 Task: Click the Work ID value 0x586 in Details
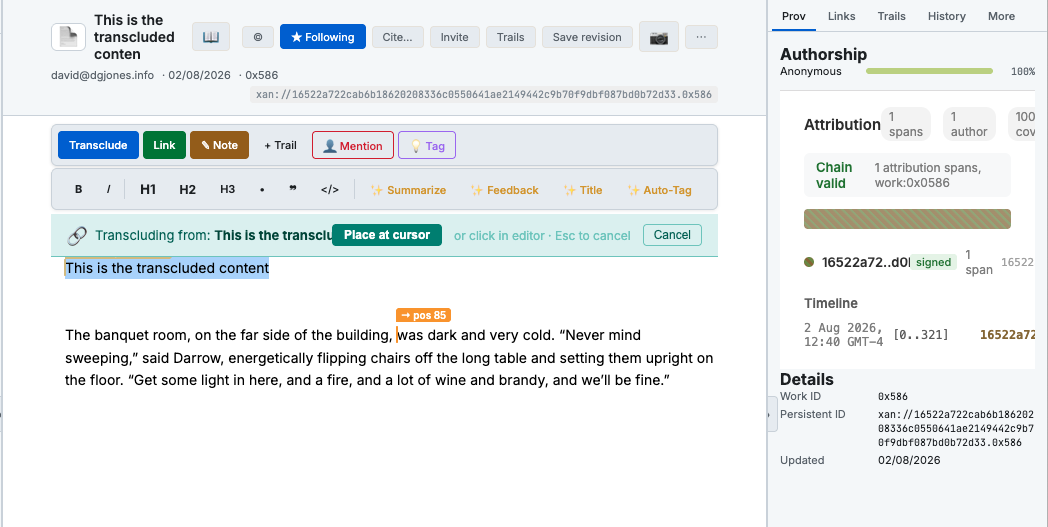893,397
